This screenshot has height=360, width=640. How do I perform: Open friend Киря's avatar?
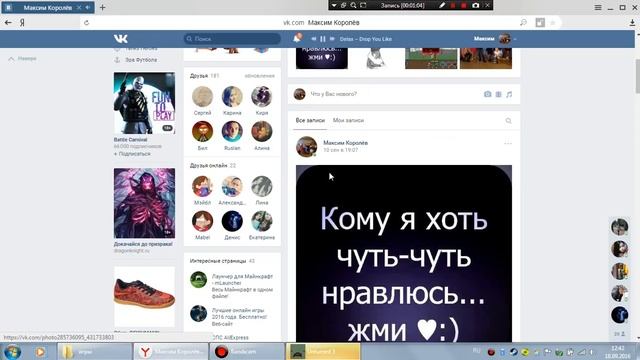click(x=262, y=97)
